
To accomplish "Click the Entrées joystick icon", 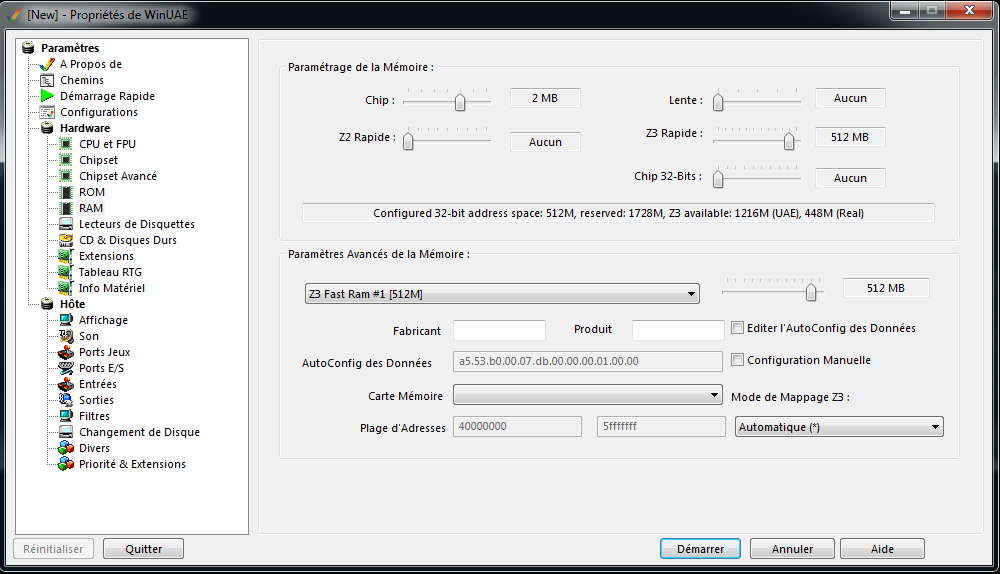I will [66, 384].
